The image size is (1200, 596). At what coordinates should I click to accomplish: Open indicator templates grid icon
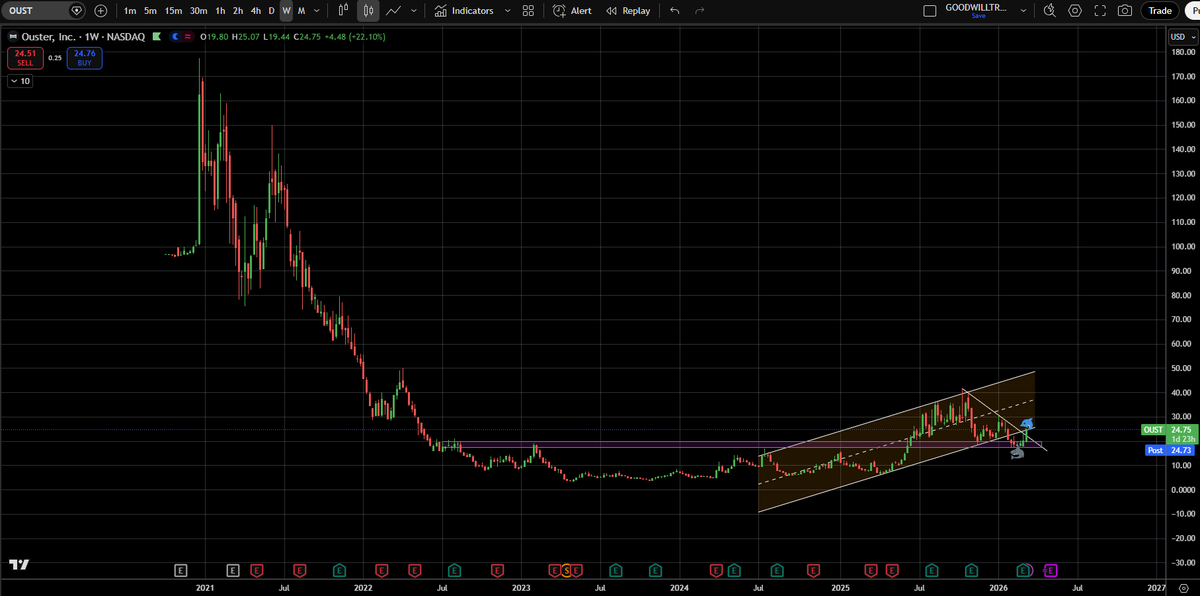point(528,11)
